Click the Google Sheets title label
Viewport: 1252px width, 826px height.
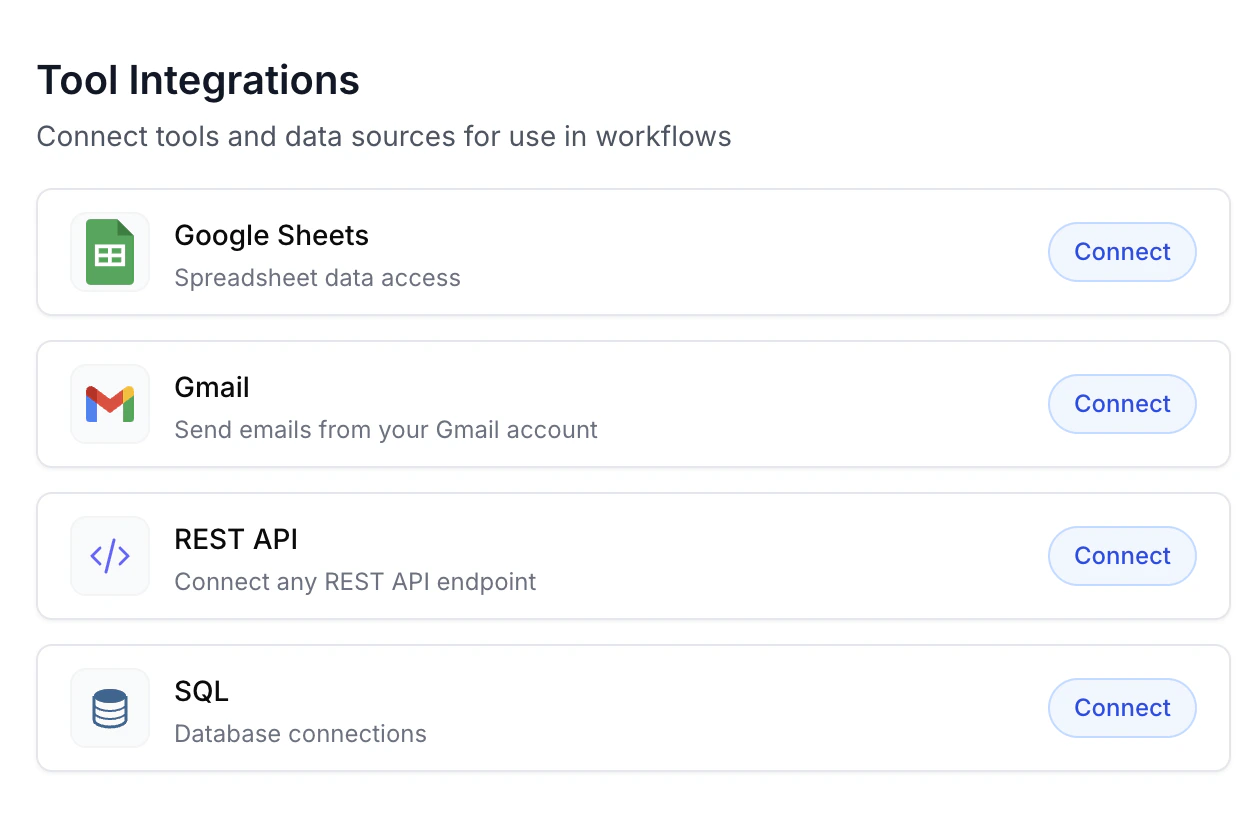[271, 235]
